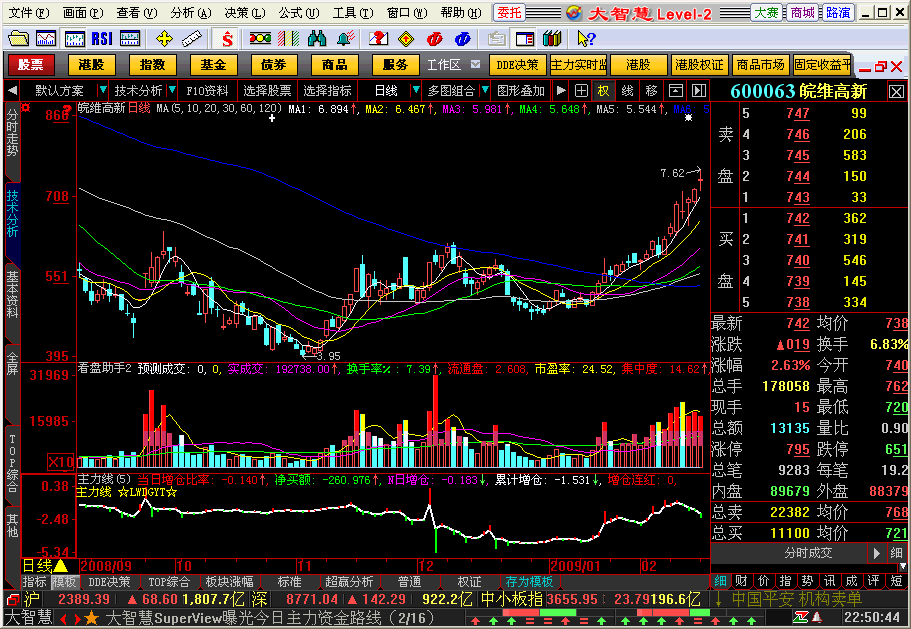
Task: Click the intraday line chart toolbar icon
Action: point(46,39)
